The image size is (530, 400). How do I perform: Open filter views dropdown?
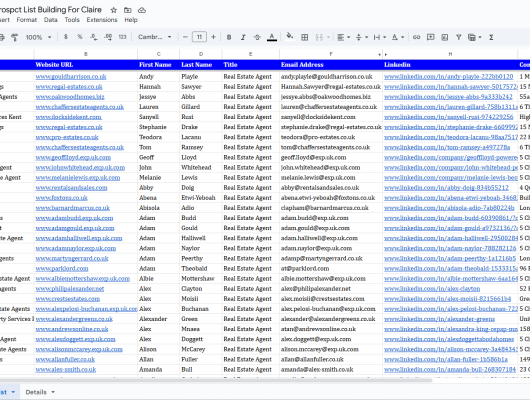click(474, 37)
